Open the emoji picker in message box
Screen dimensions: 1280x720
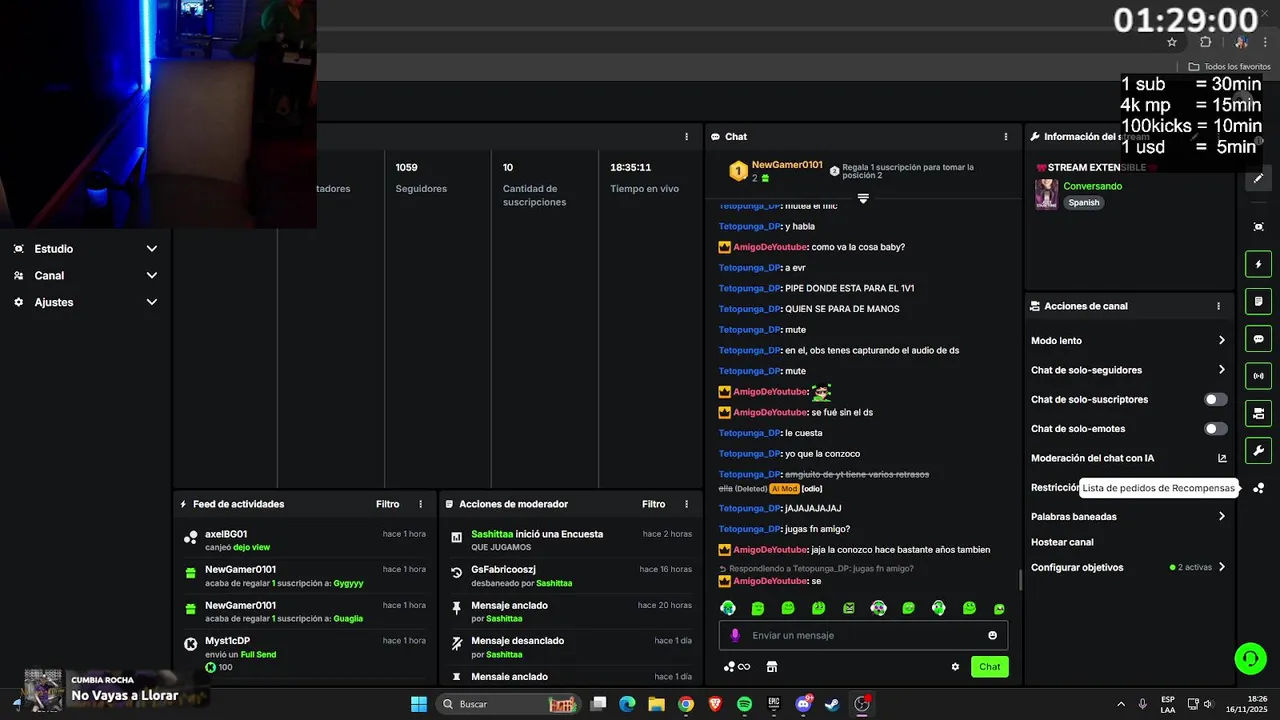tap(992, 635)
